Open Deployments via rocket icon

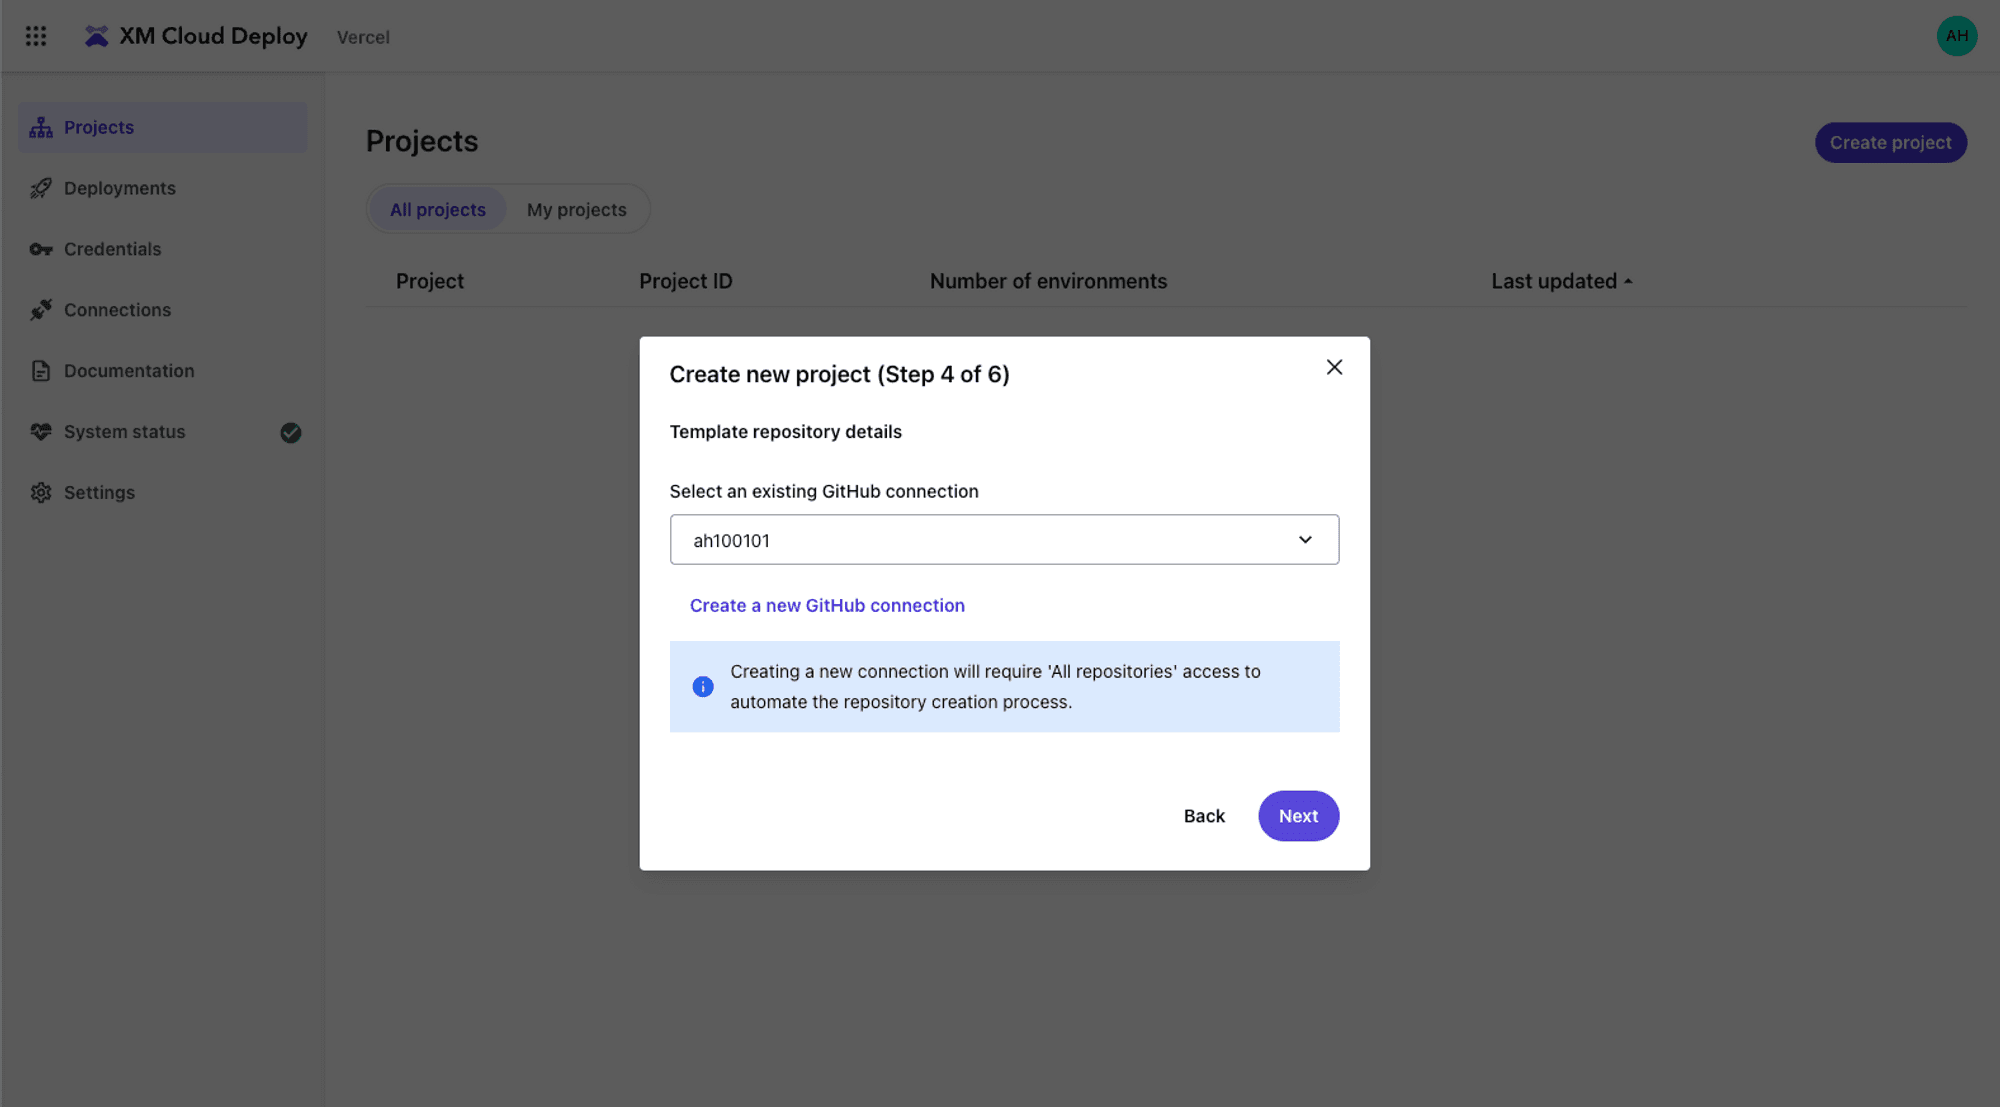coord(41,189)
